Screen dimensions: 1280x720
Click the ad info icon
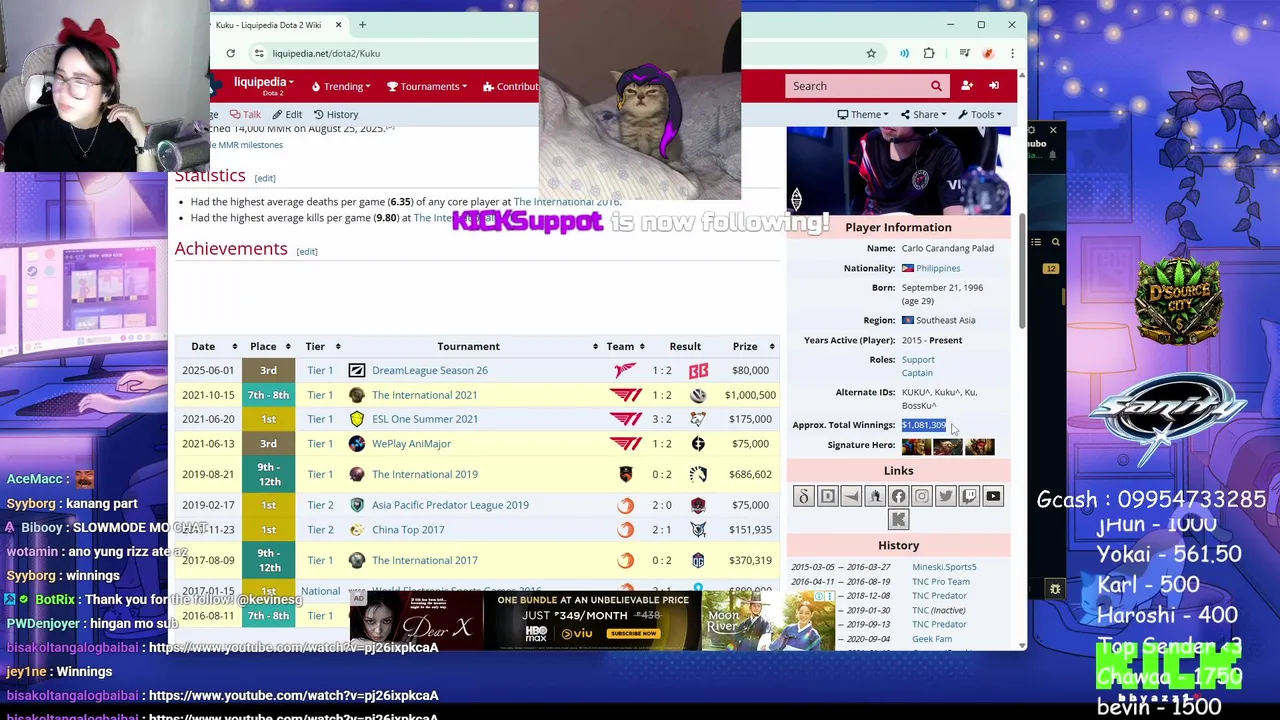818,597
